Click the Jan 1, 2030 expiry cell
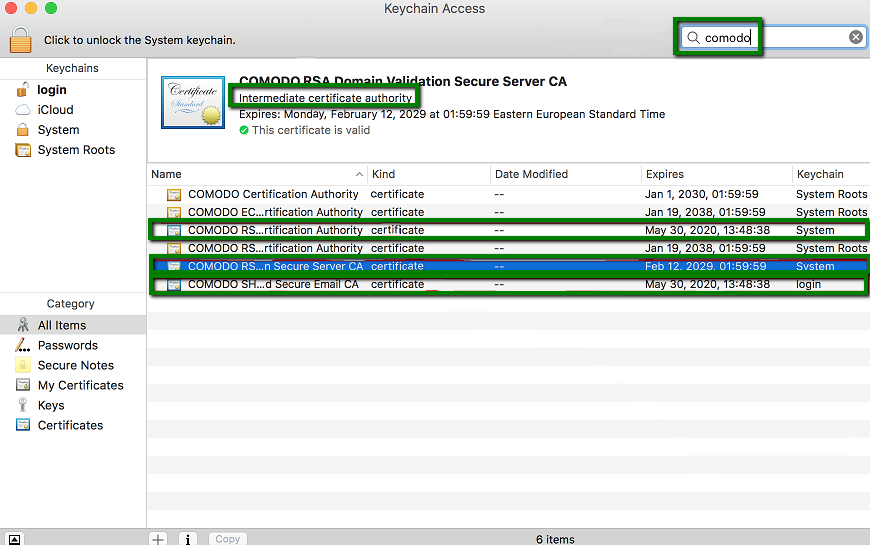This screenshot has height=545, width=870. [701, 194]
